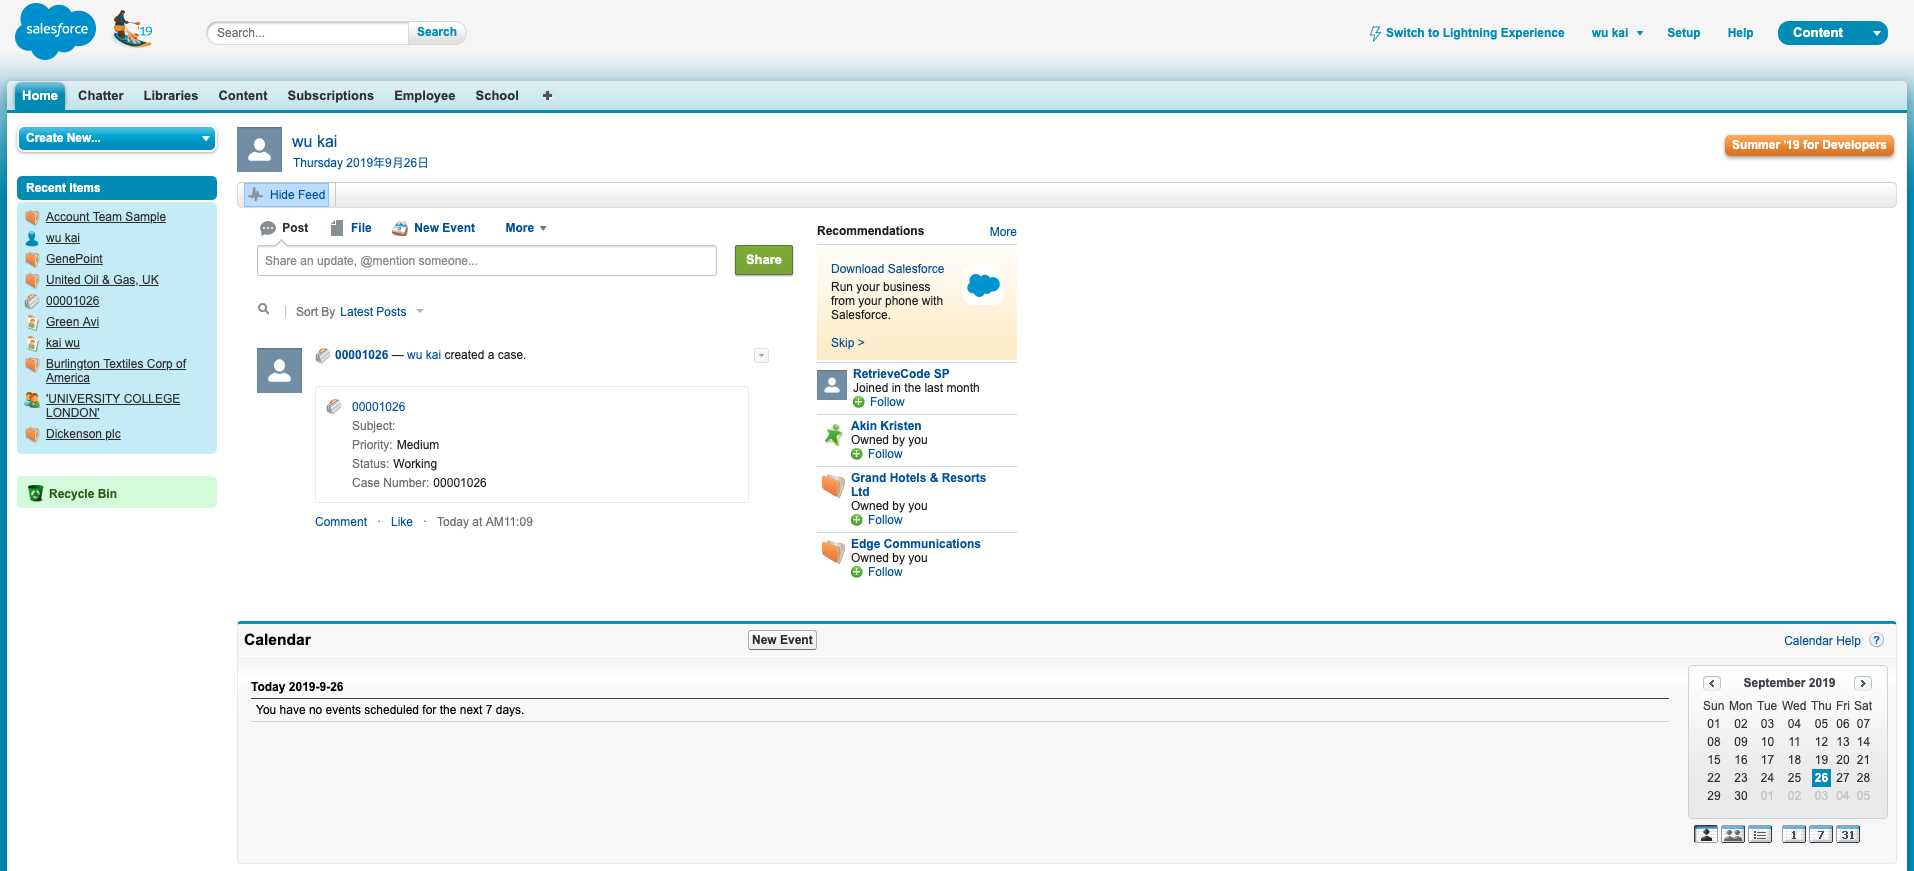Follow Akin Kristen
1914x871 pixels.
click(877, 454)
